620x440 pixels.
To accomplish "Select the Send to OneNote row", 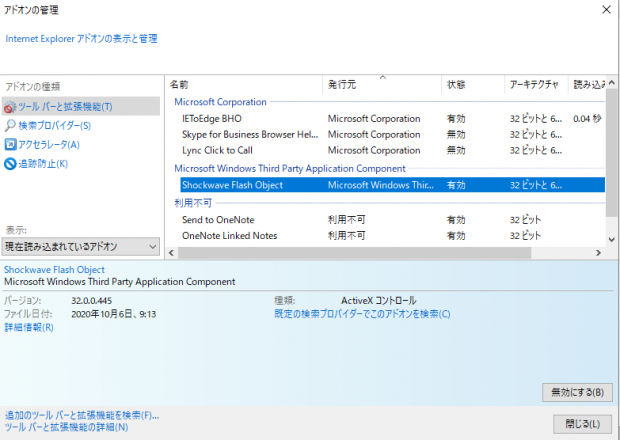I will click(392, 220).
